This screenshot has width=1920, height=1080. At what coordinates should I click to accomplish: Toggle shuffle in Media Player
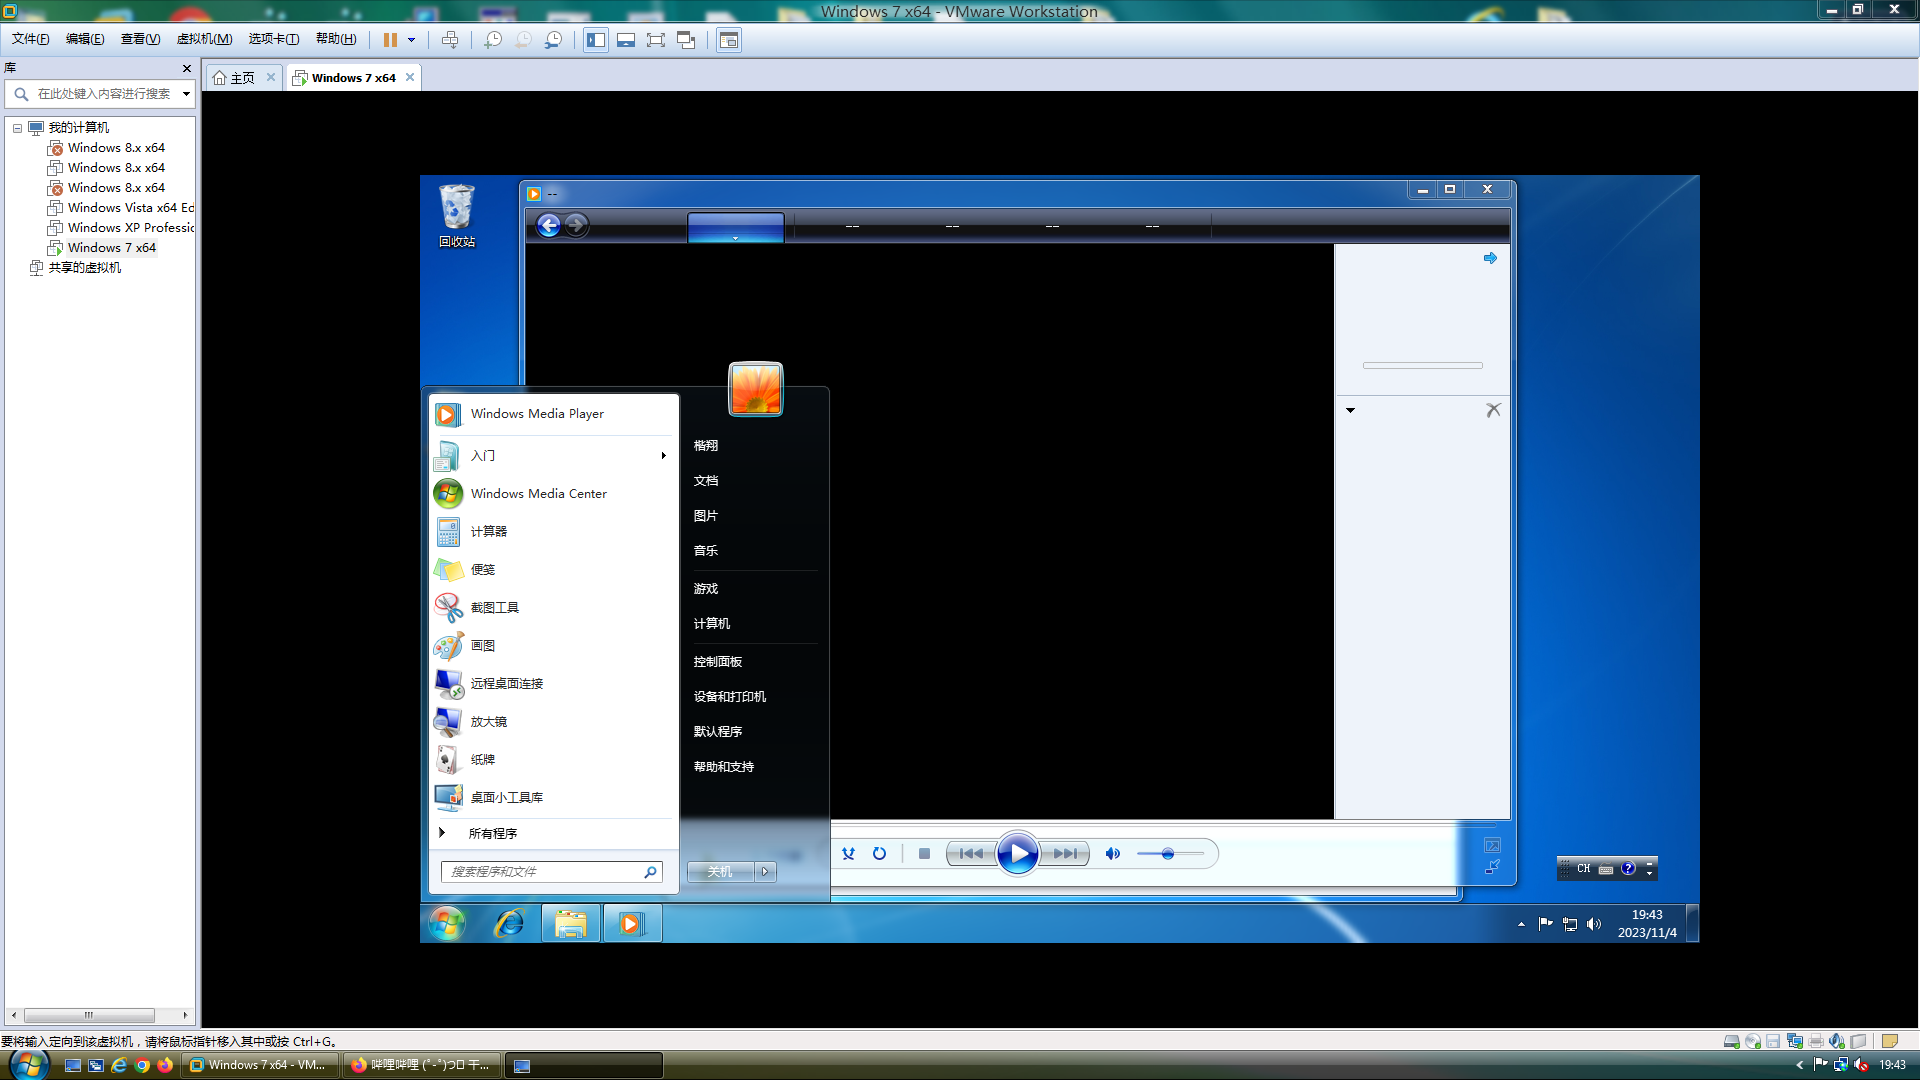pyautogui.click(x=848, y=854)
